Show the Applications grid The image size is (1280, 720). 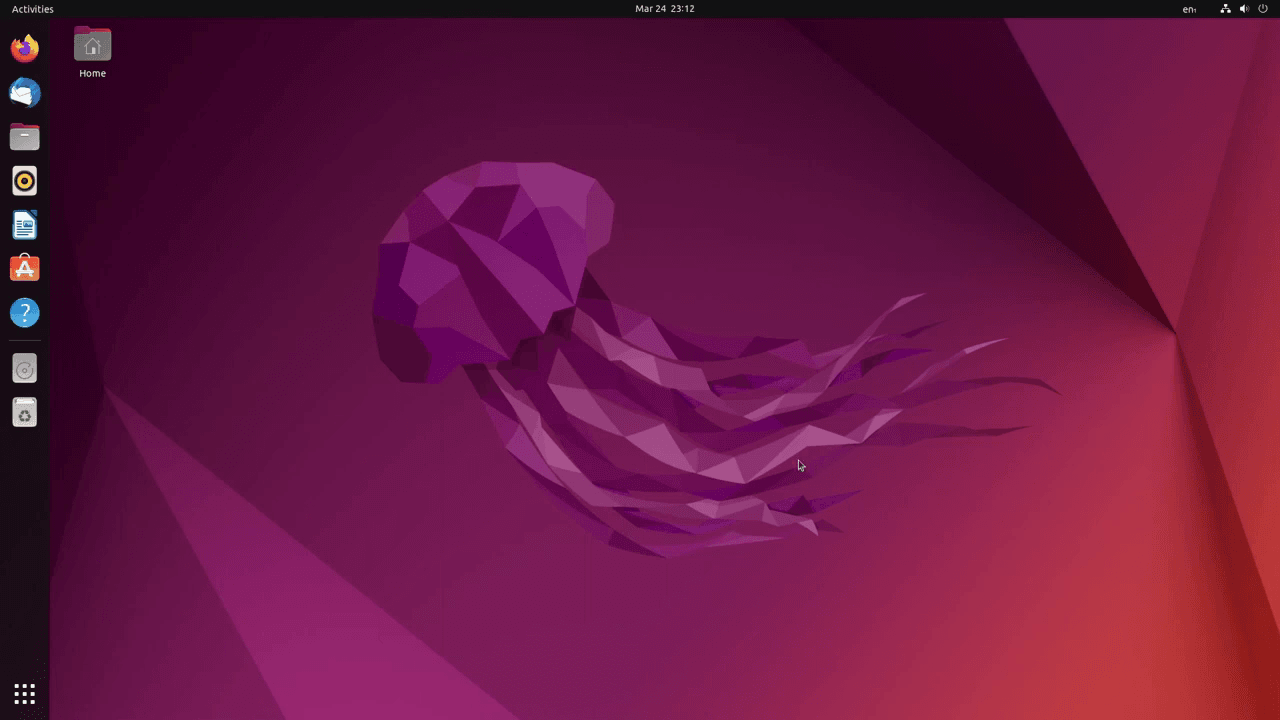[24, 693]
